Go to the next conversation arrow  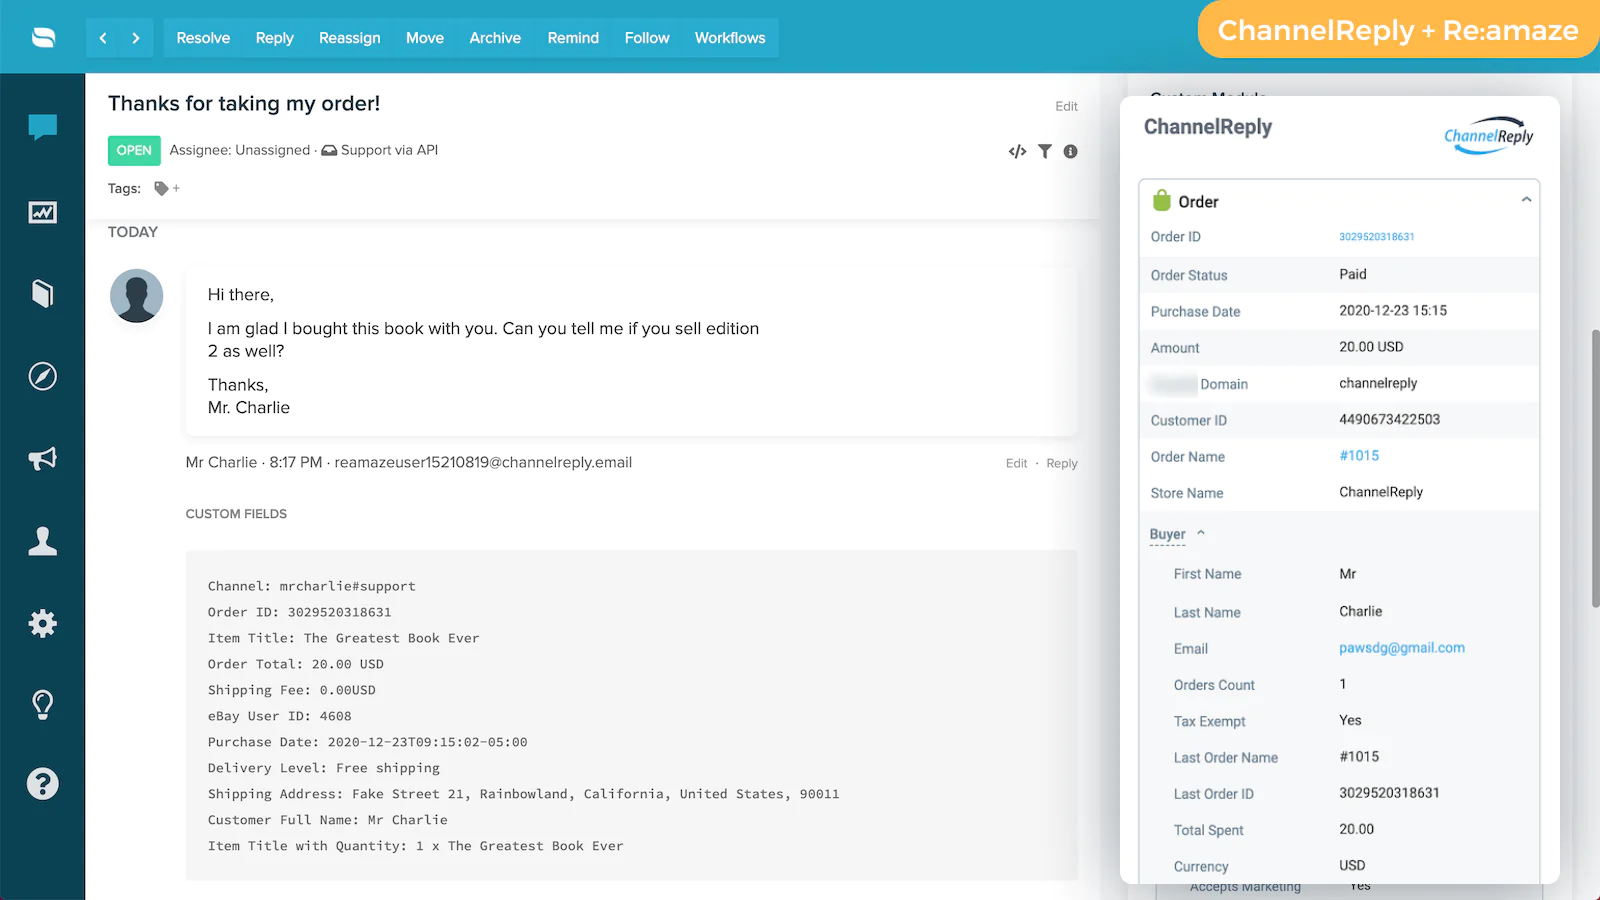click(136, 38)
